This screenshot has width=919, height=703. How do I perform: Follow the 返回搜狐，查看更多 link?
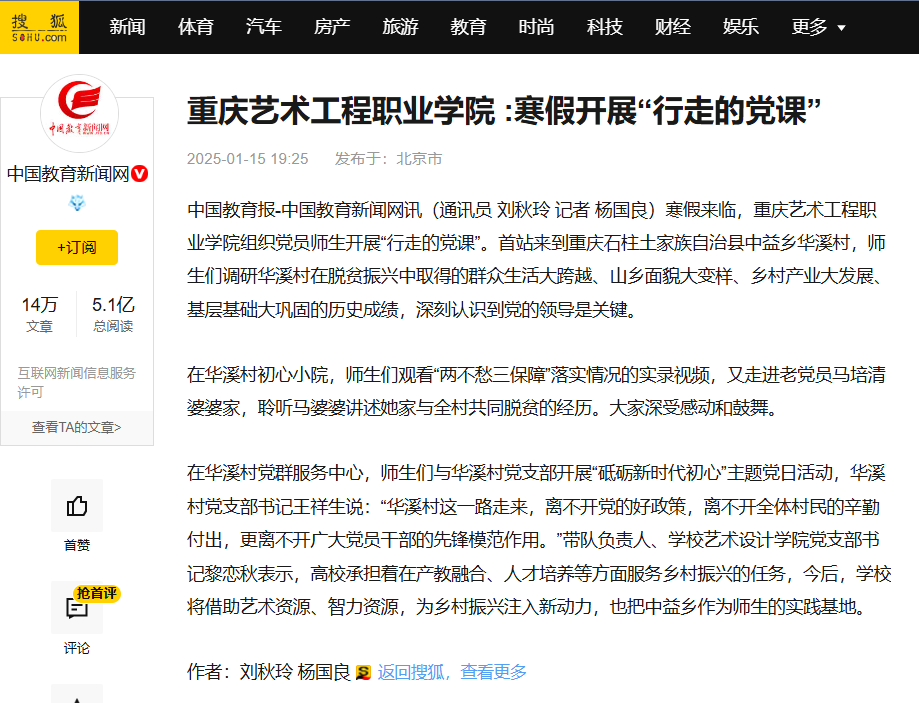point(452,672)
